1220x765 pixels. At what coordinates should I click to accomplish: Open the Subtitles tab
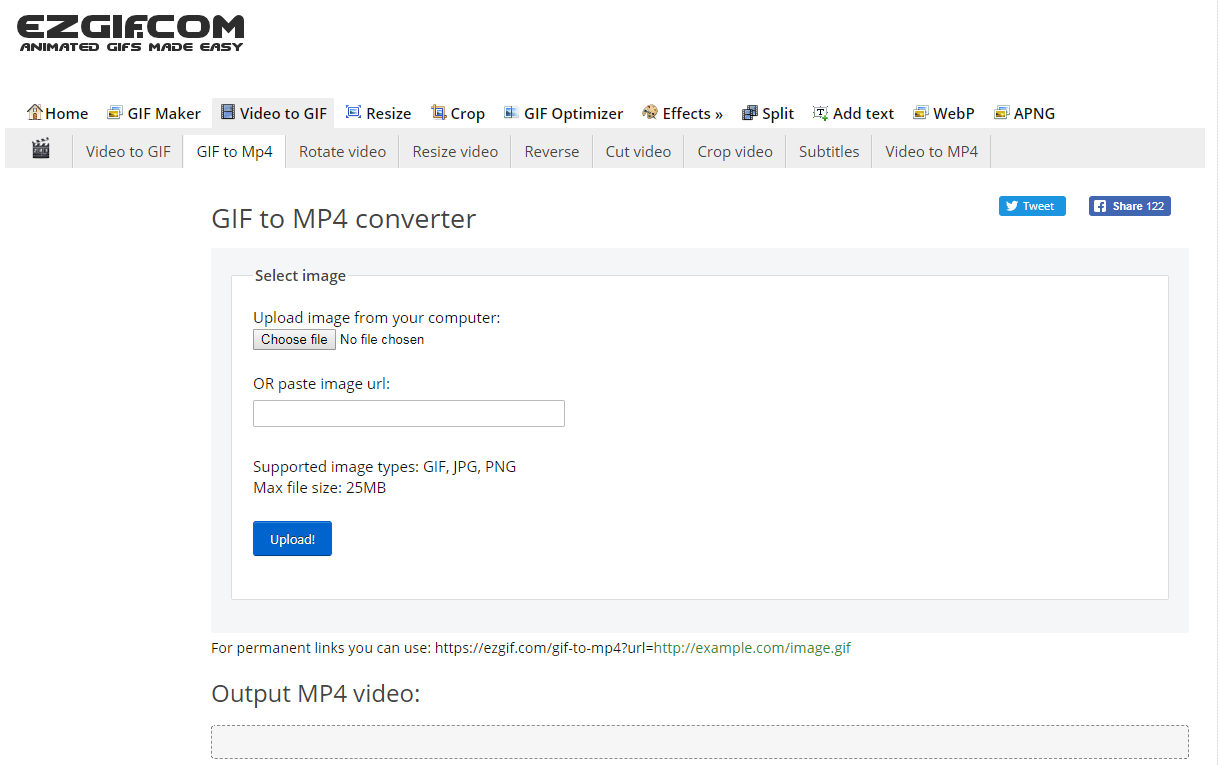[x=828, y=152]
